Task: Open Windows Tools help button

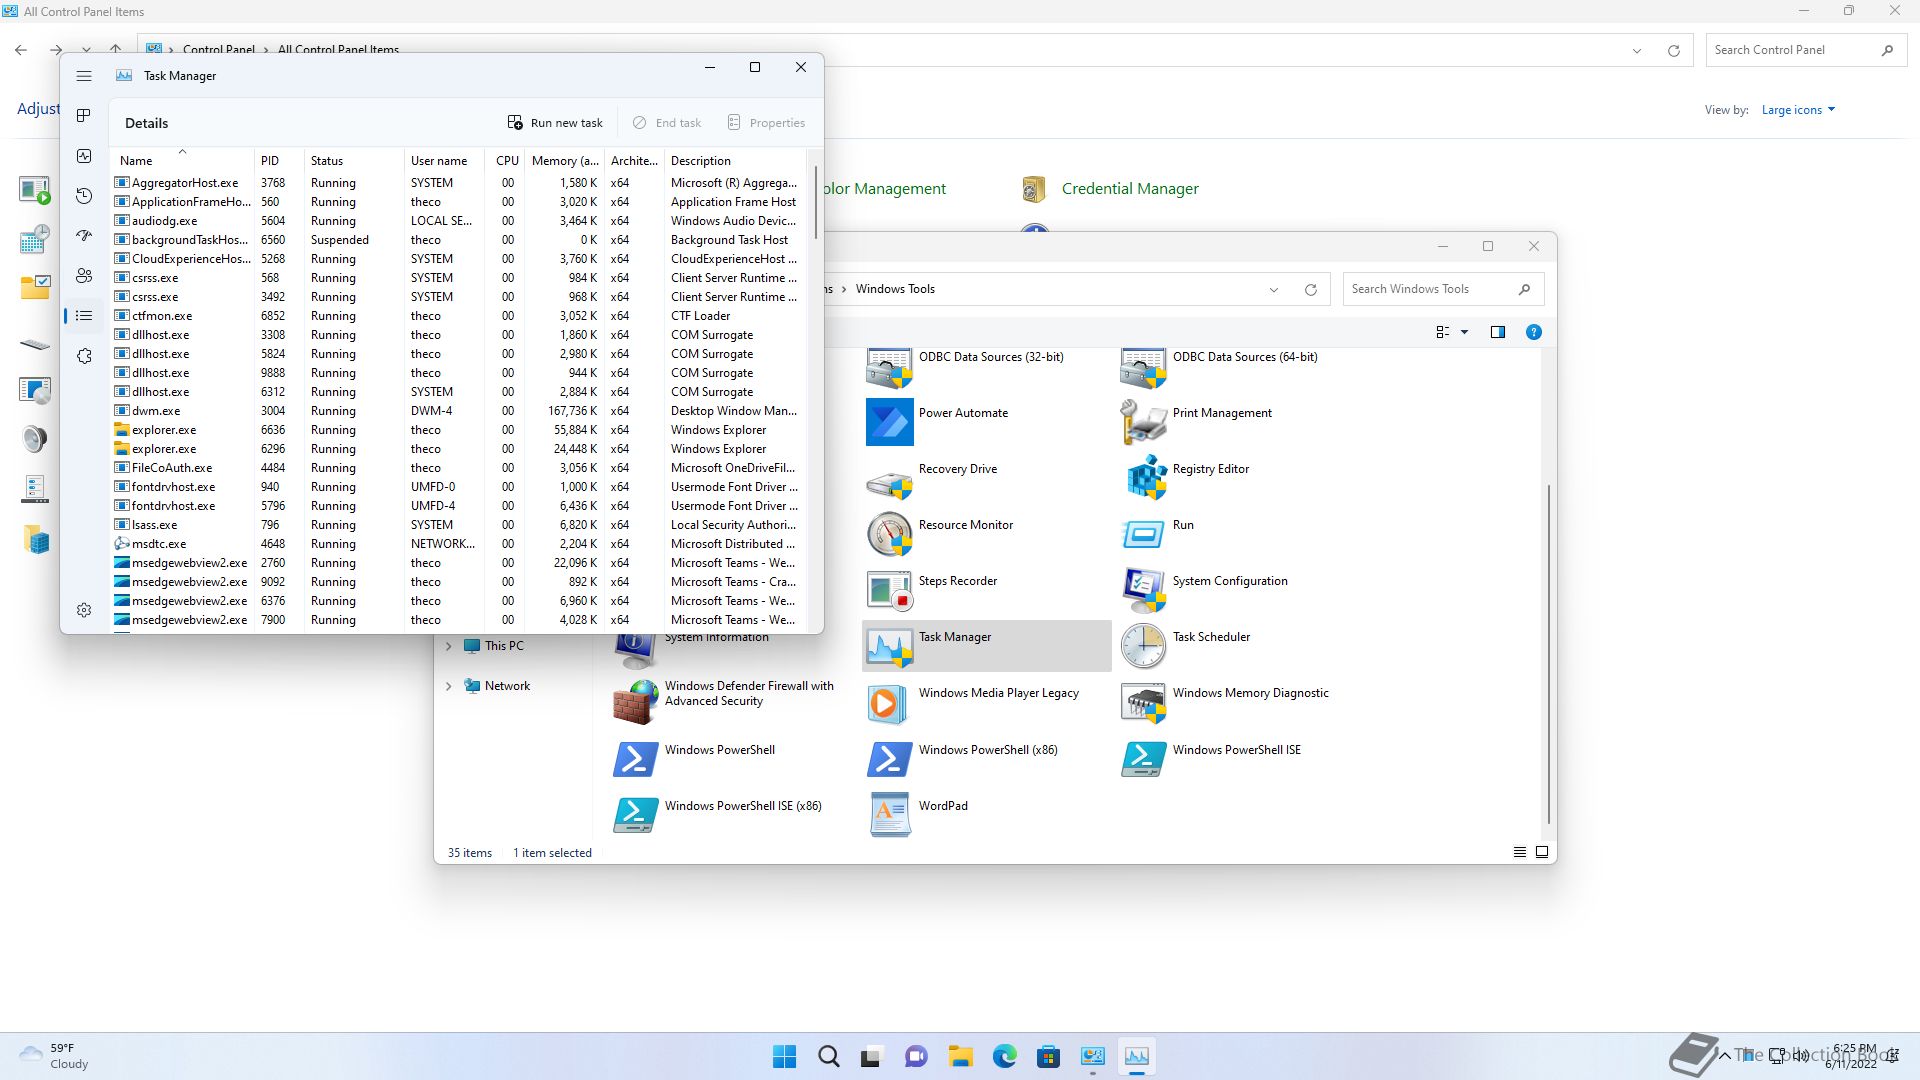Action: pos(1533,332)
